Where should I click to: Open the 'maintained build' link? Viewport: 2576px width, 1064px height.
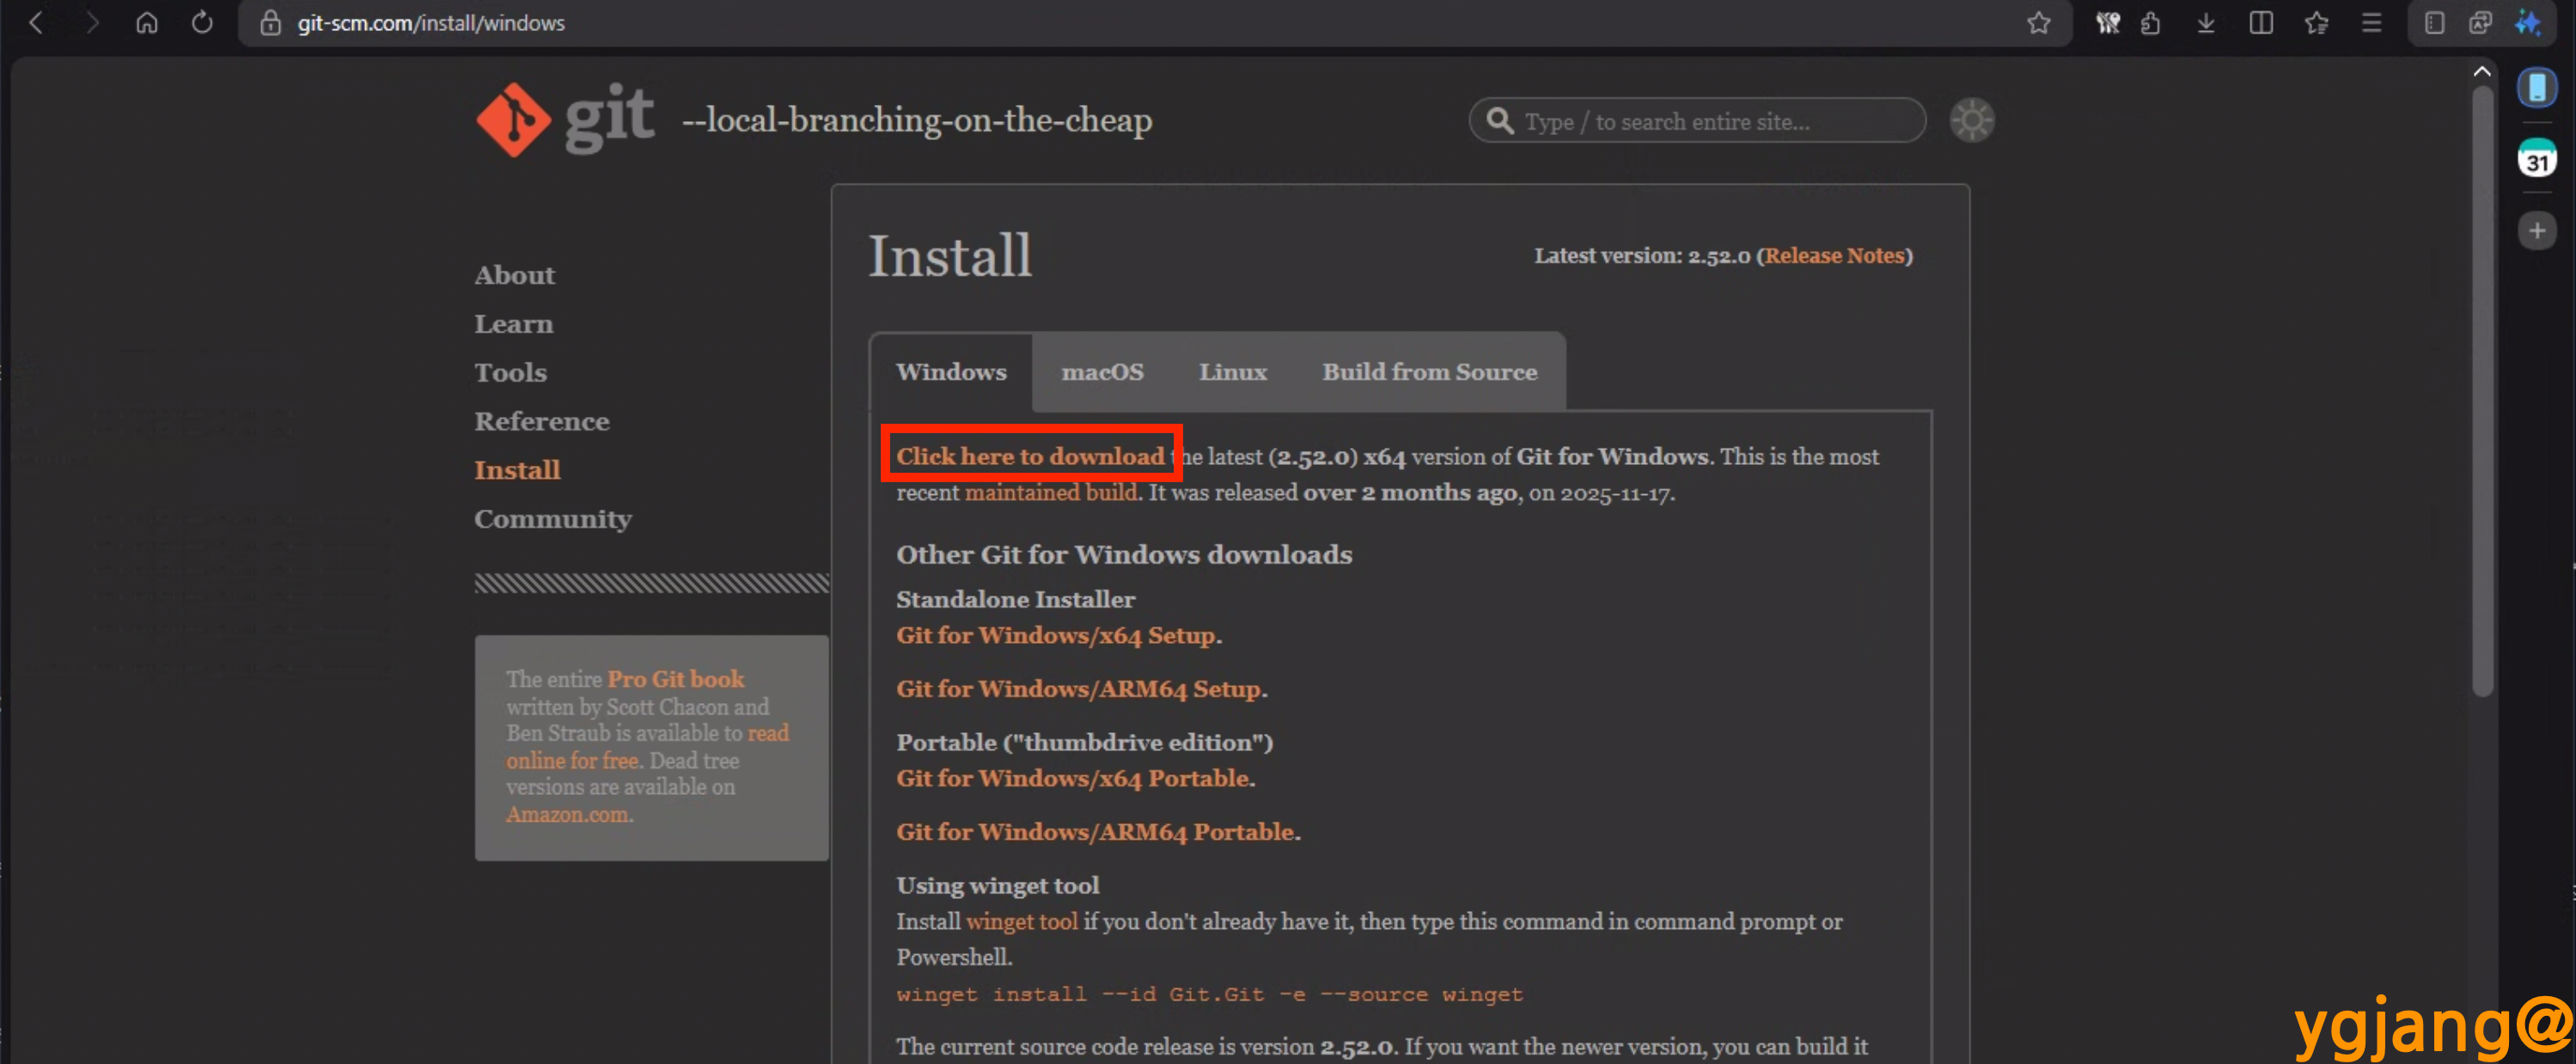[1050, 492]
